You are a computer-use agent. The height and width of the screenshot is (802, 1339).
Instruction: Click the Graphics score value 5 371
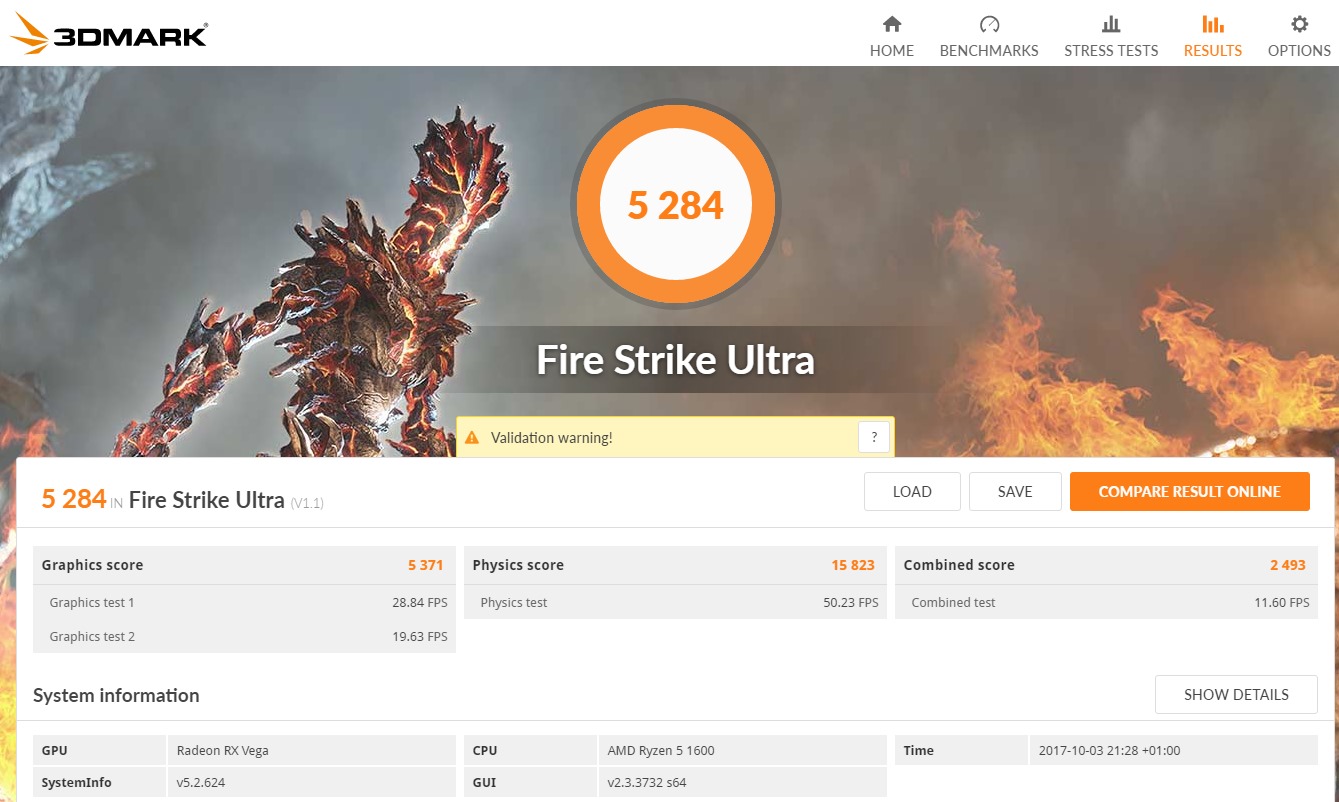(425, 565)
